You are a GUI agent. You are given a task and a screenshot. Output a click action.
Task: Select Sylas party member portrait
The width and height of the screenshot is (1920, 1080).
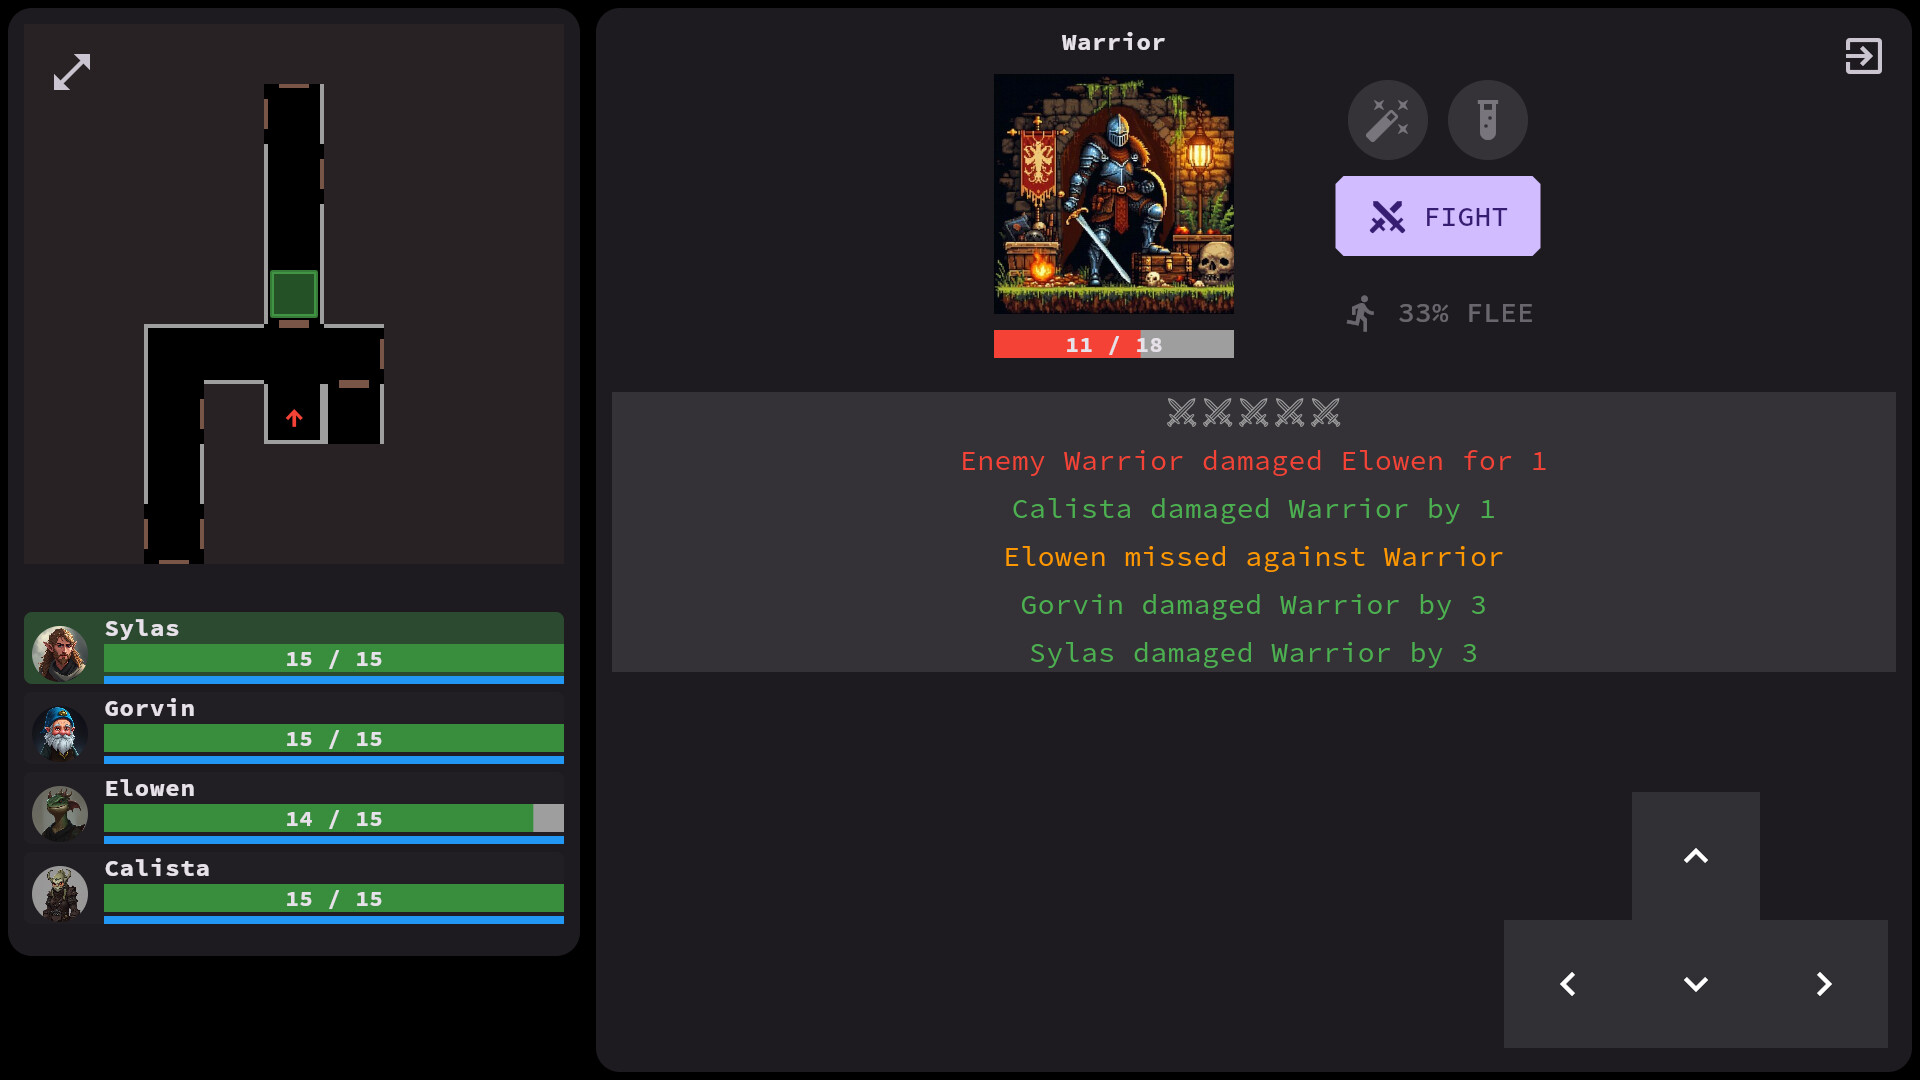60,652
